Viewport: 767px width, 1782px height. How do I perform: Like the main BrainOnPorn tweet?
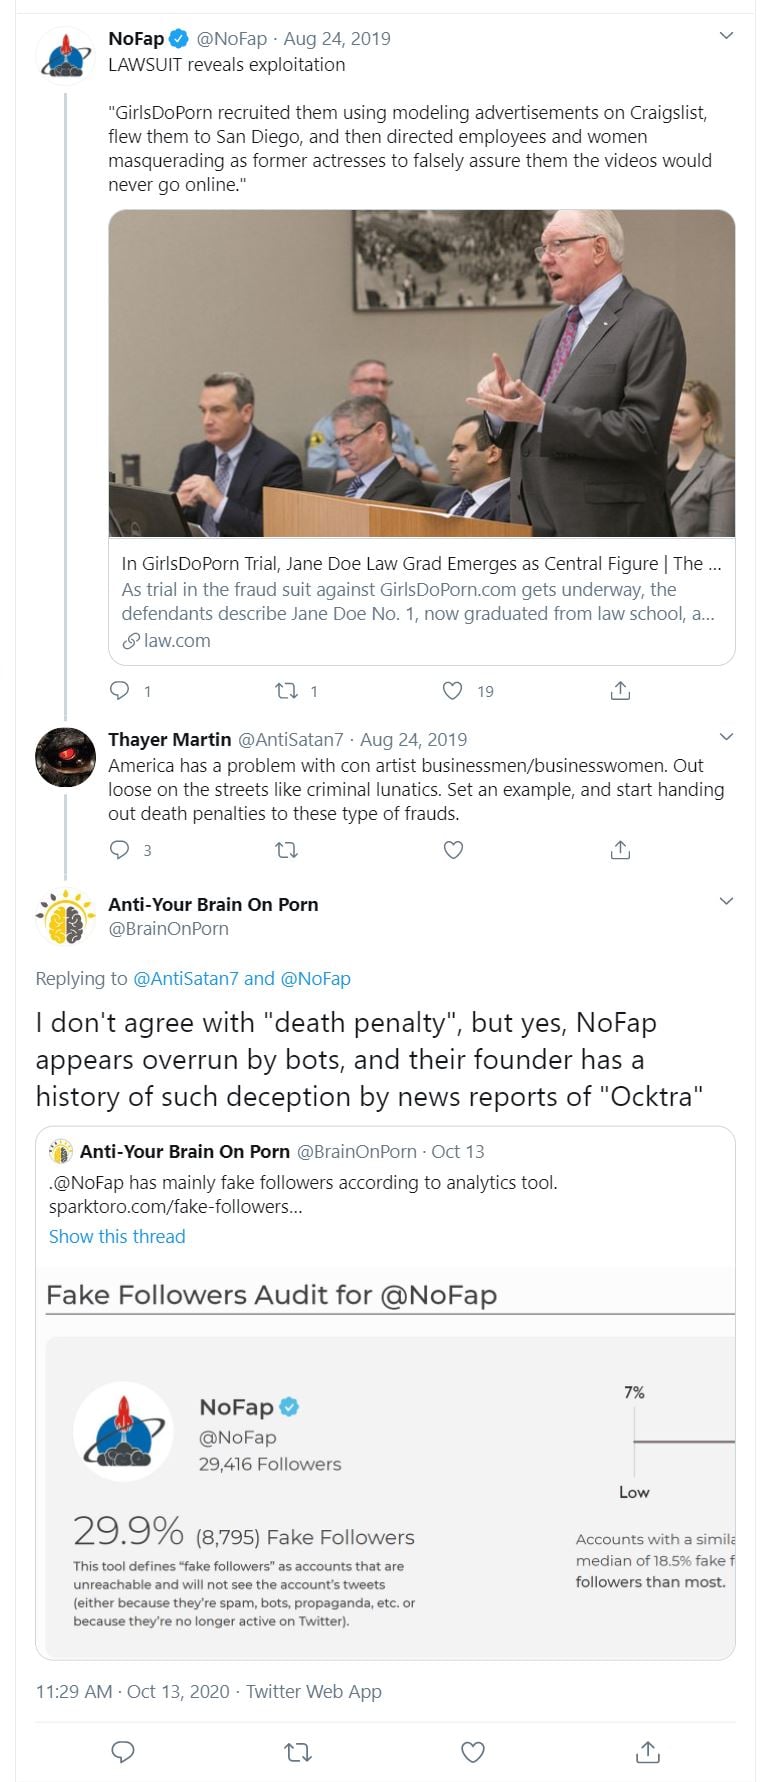tap(473, 1752)
